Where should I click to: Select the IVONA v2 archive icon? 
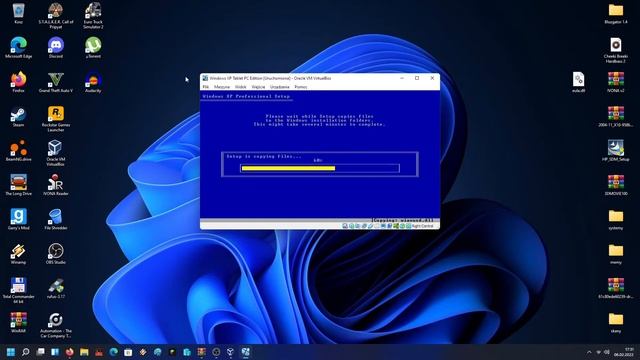(616, 82)
